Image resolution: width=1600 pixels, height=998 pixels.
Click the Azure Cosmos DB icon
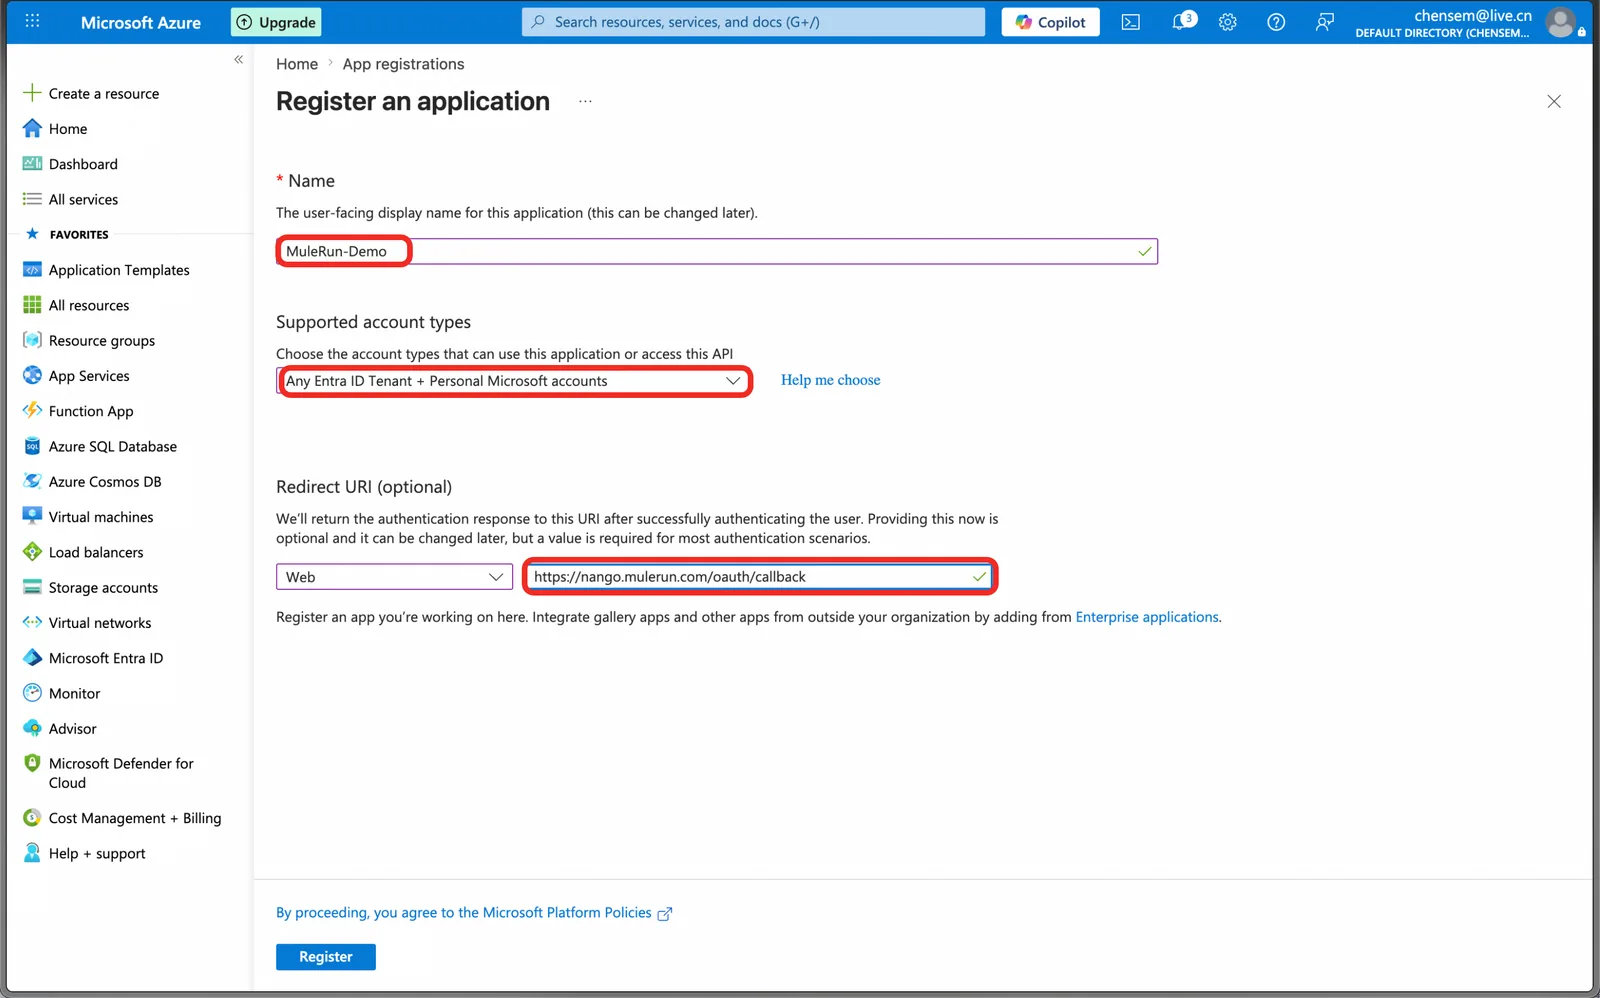(x=32, y=481)
